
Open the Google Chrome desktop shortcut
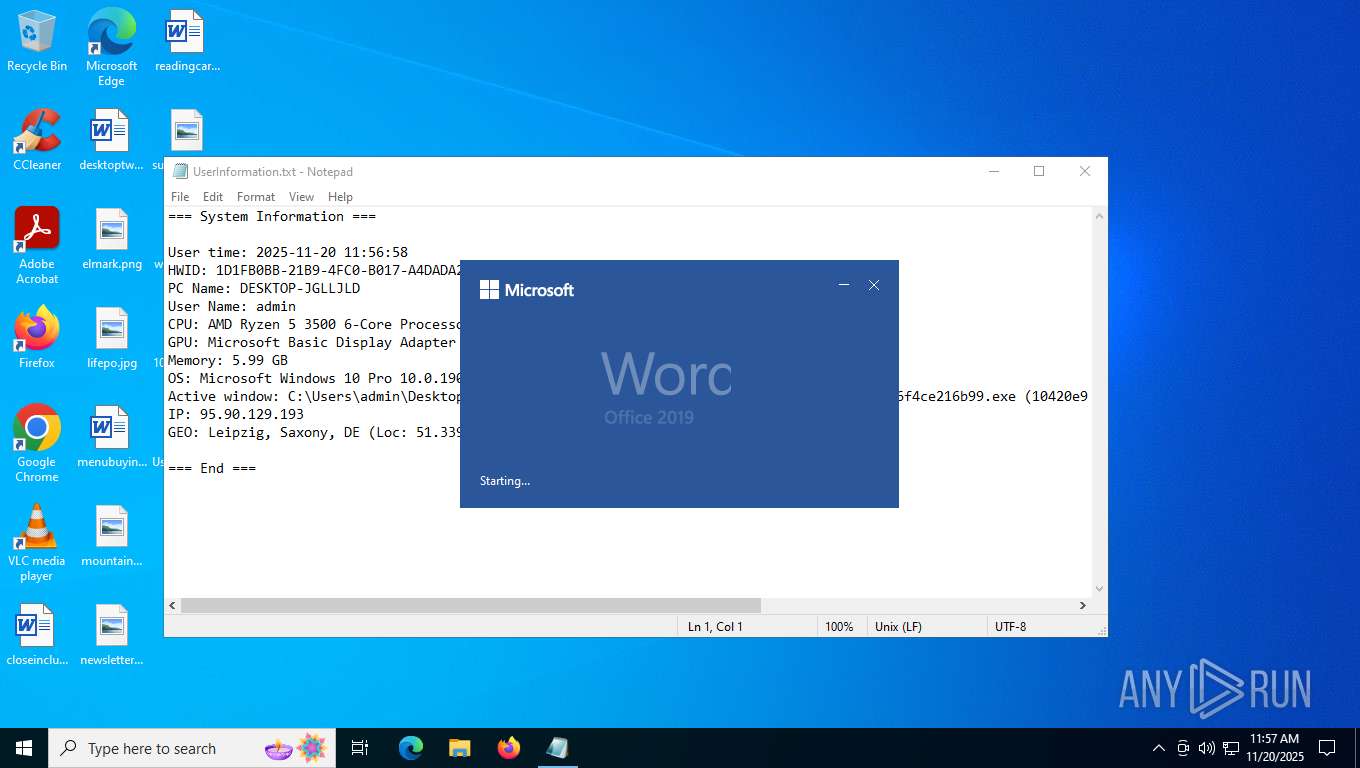point(37,444)
